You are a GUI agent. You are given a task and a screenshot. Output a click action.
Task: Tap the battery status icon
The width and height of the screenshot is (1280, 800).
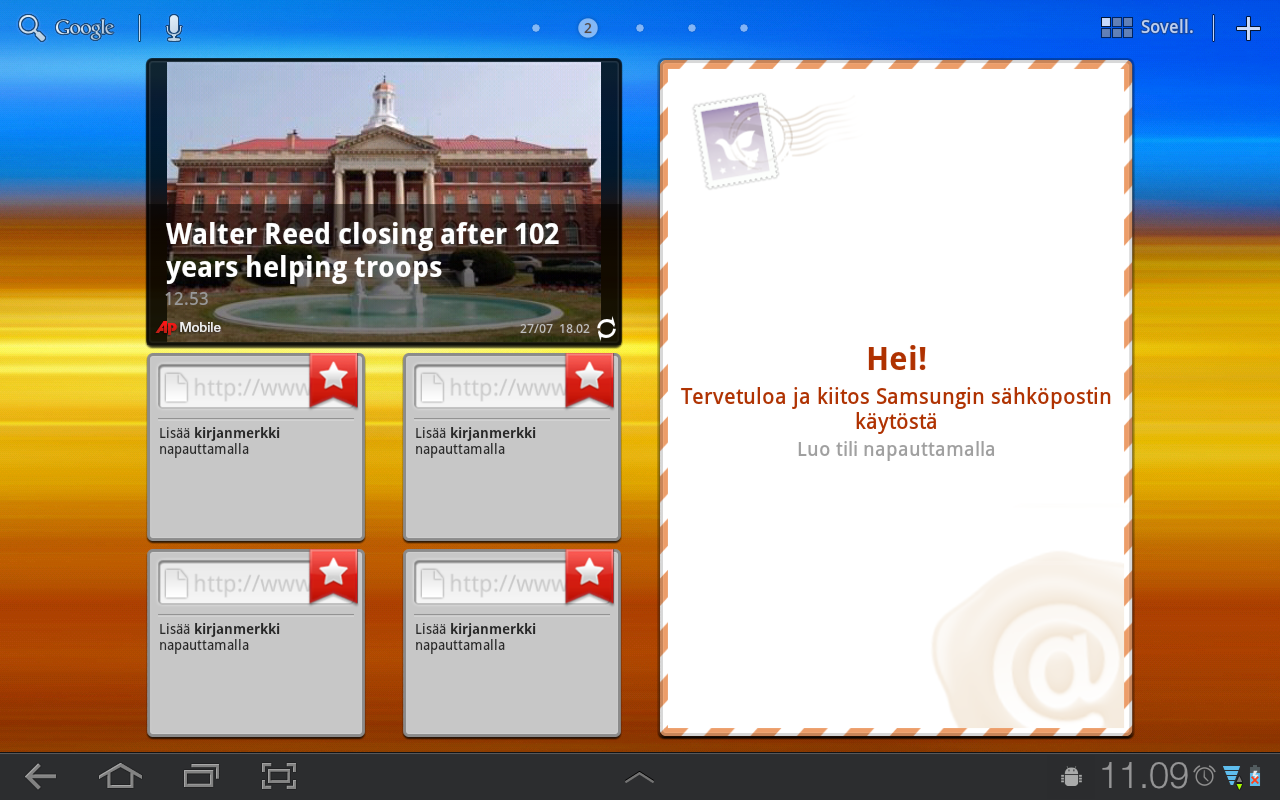(1255, 776)
